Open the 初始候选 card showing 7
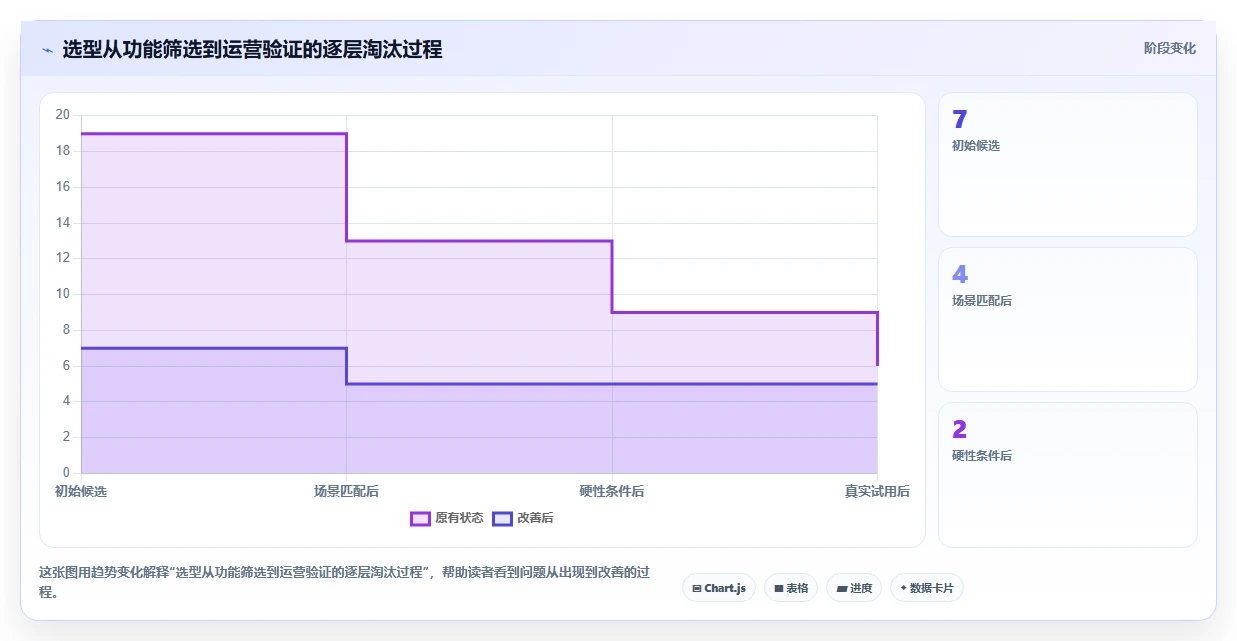Image resolution: width=1237 pixels, height=641 pixels. coord(1067,164)
